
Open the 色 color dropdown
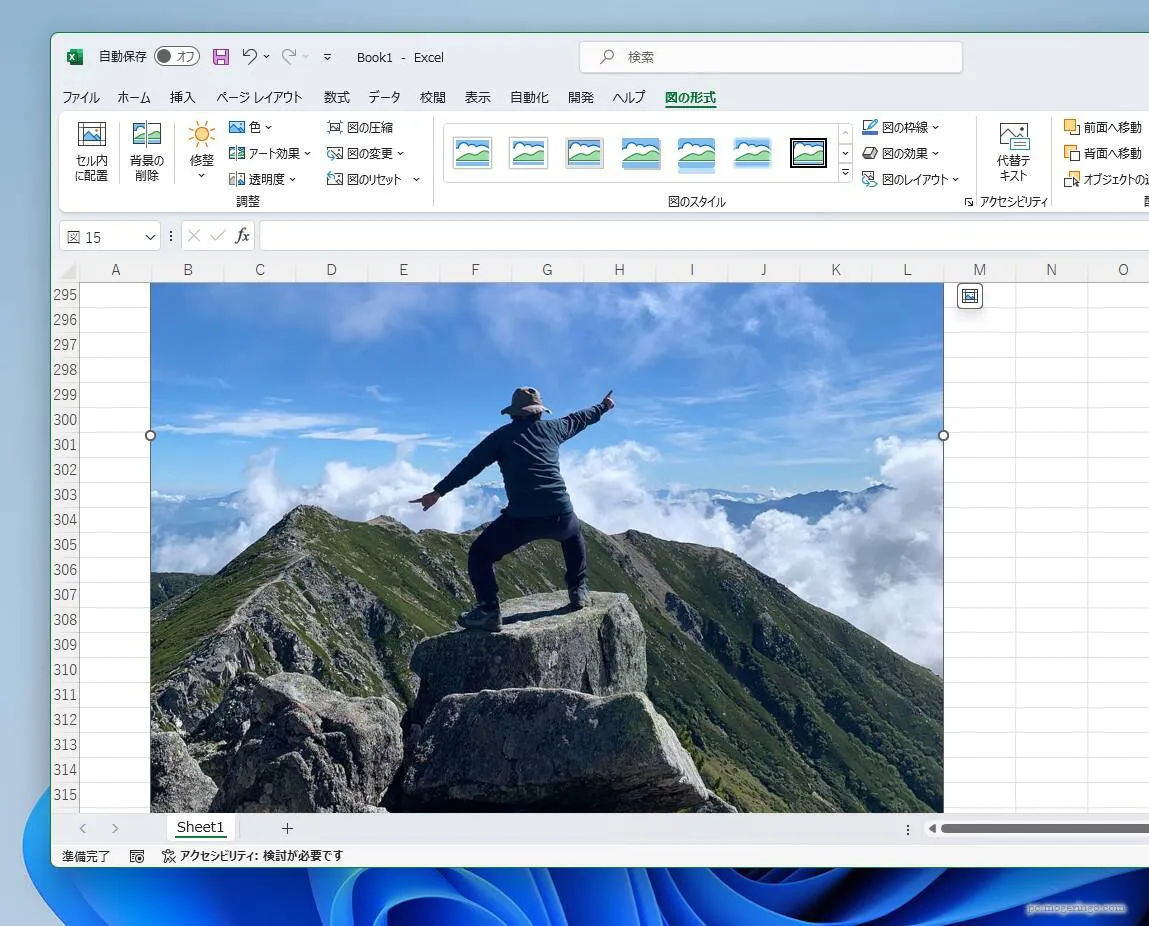(251, 127)
